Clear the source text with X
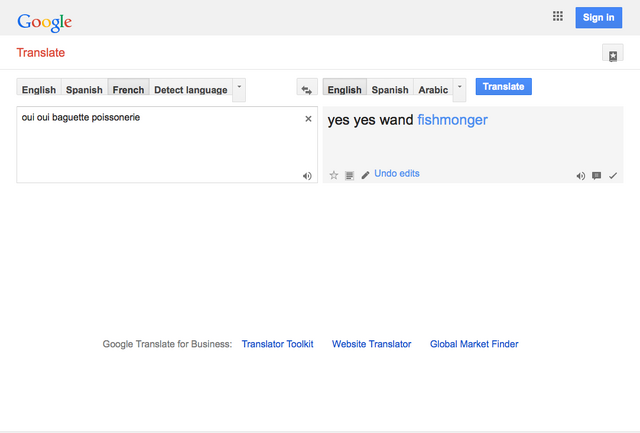 tap(308, 119)
